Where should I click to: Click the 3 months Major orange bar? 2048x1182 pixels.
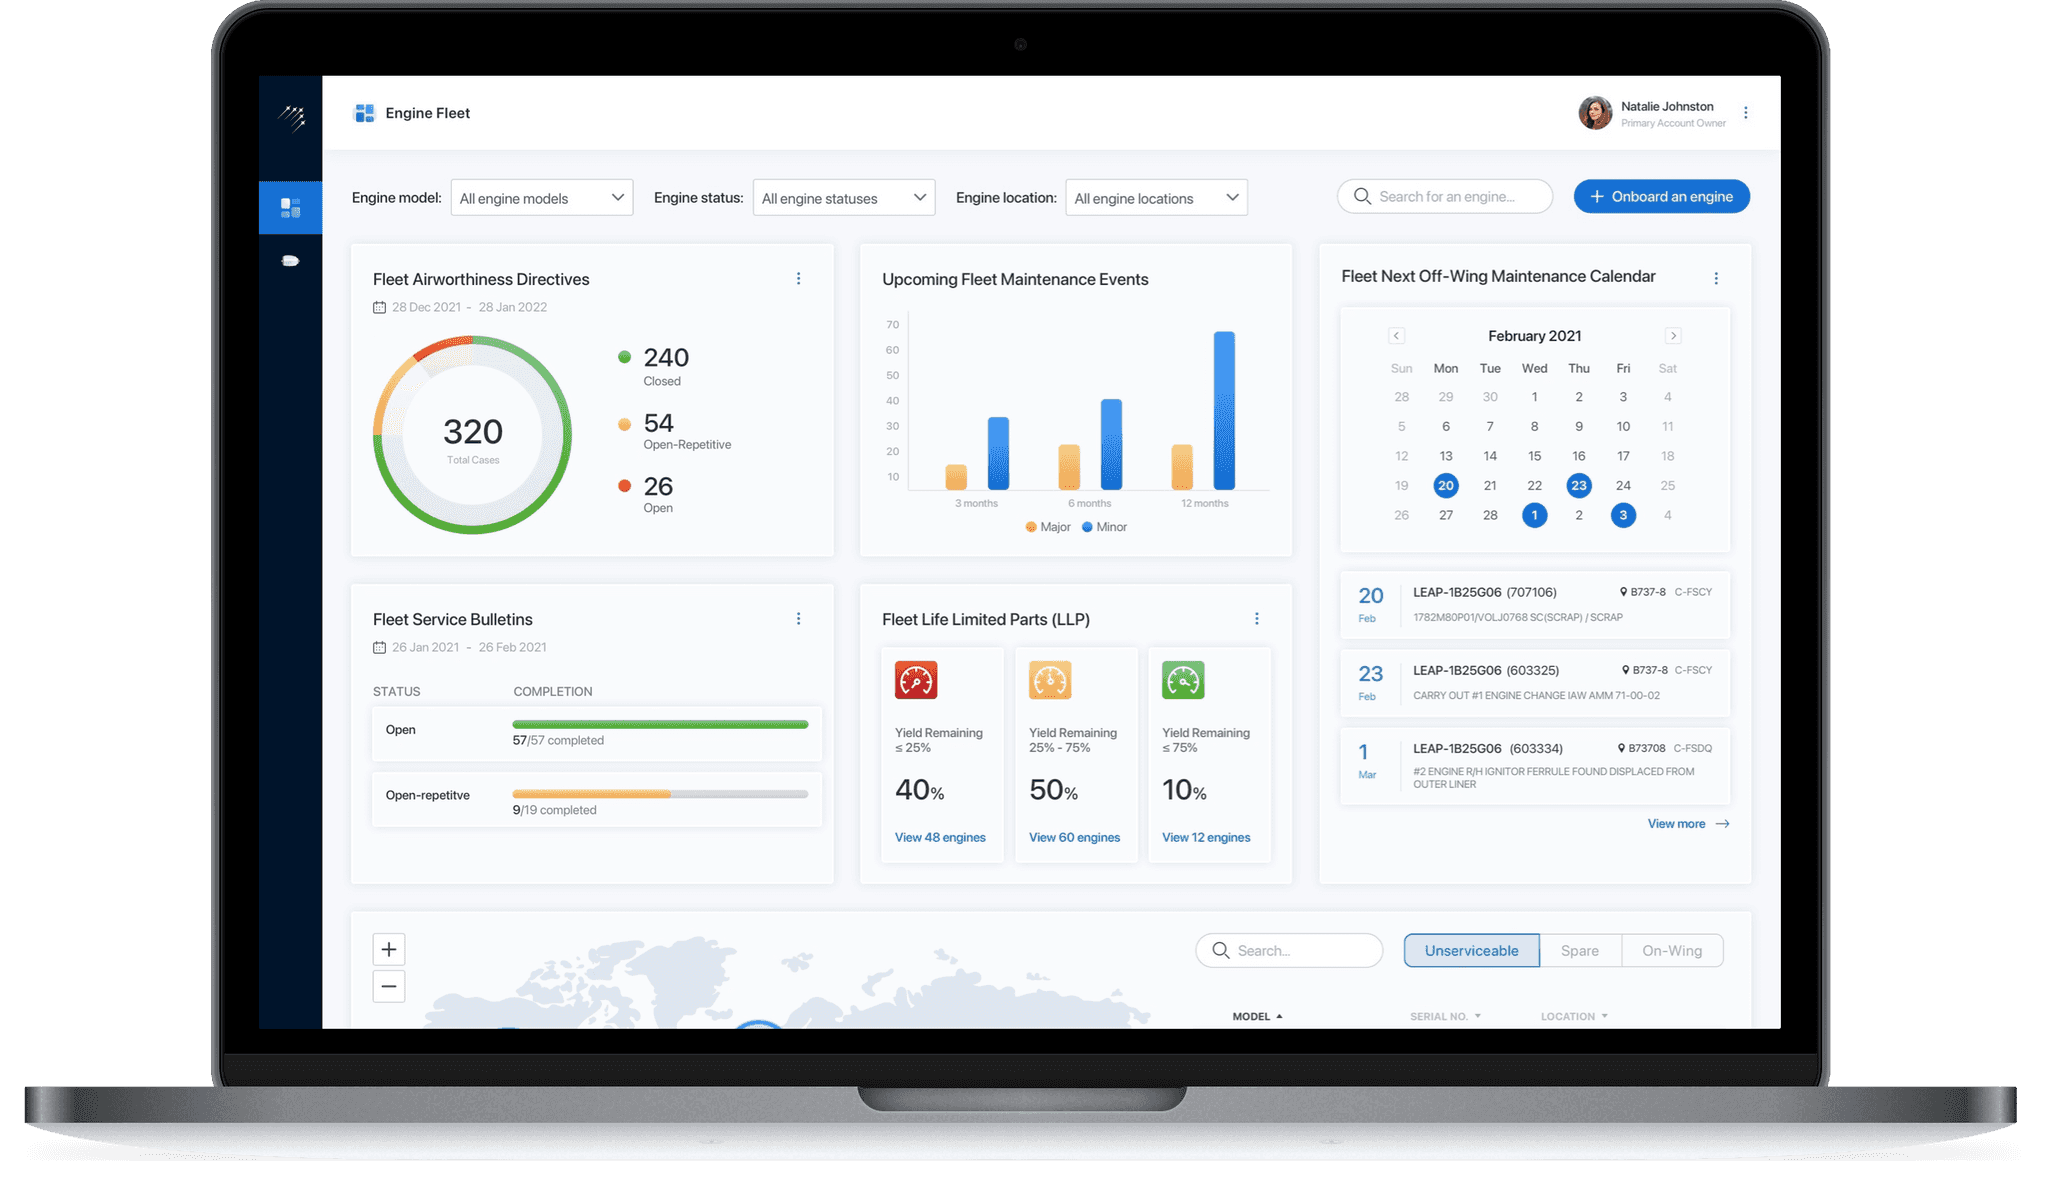pos(956,477)
